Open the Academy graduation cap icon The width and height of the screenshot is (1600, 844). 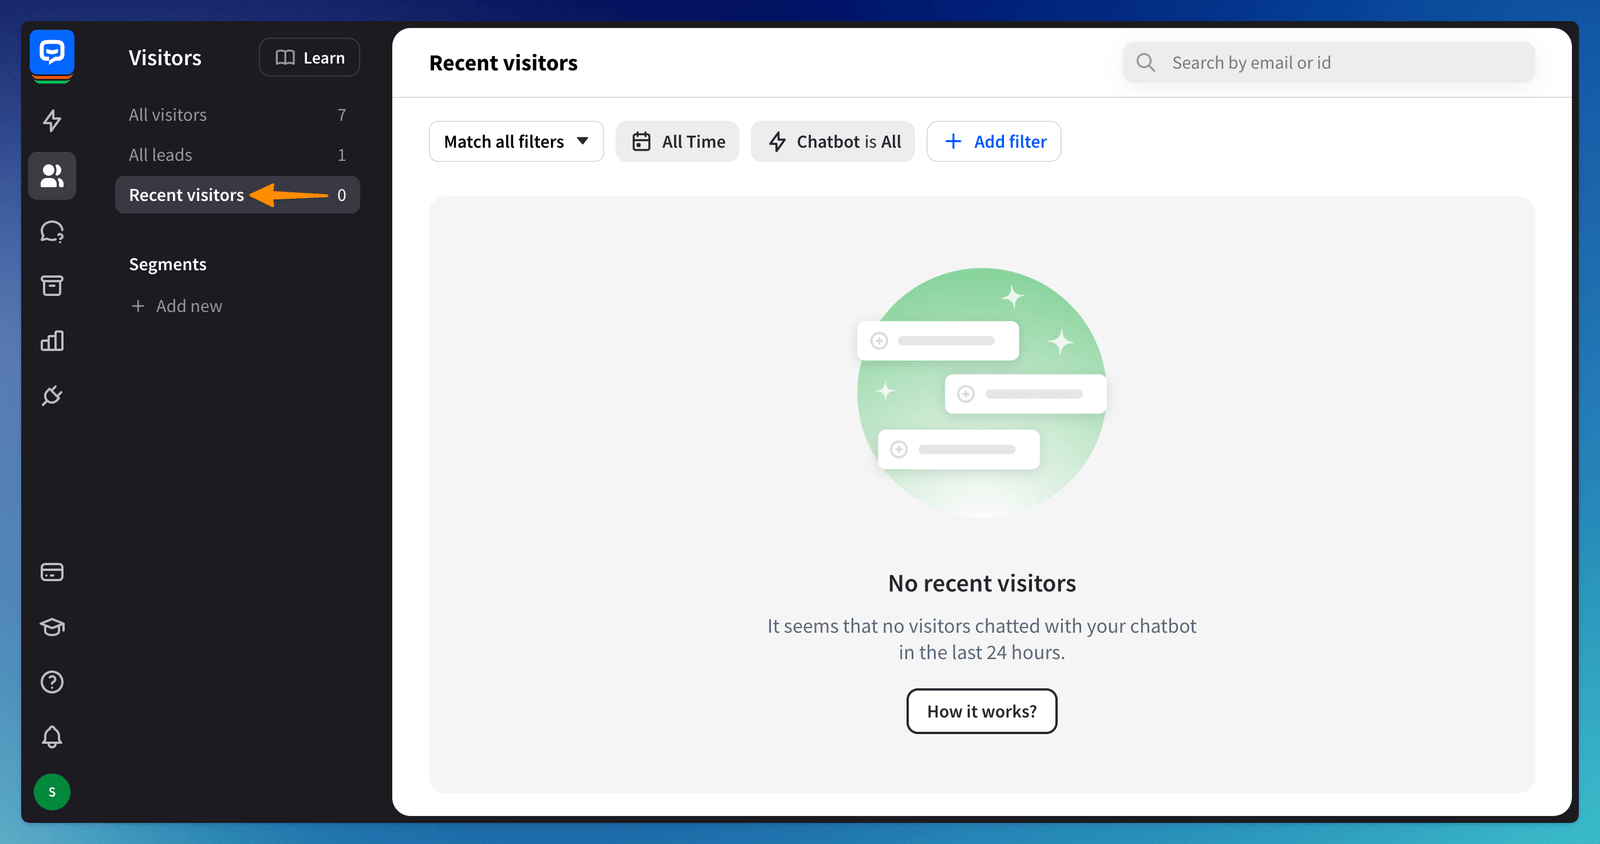52,627
